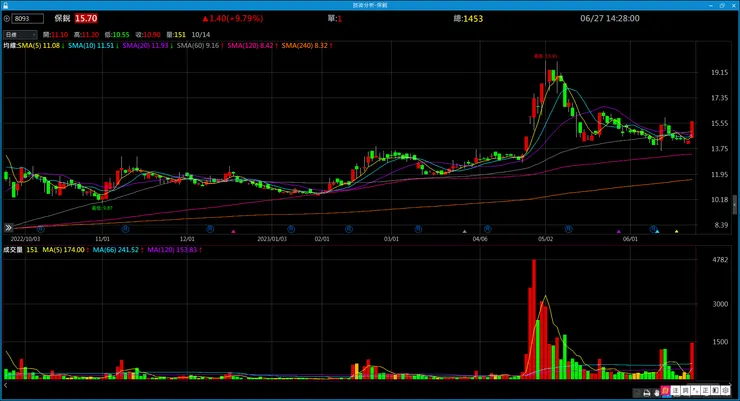Click the monthly circle marker after 05/02

[568, 229]
